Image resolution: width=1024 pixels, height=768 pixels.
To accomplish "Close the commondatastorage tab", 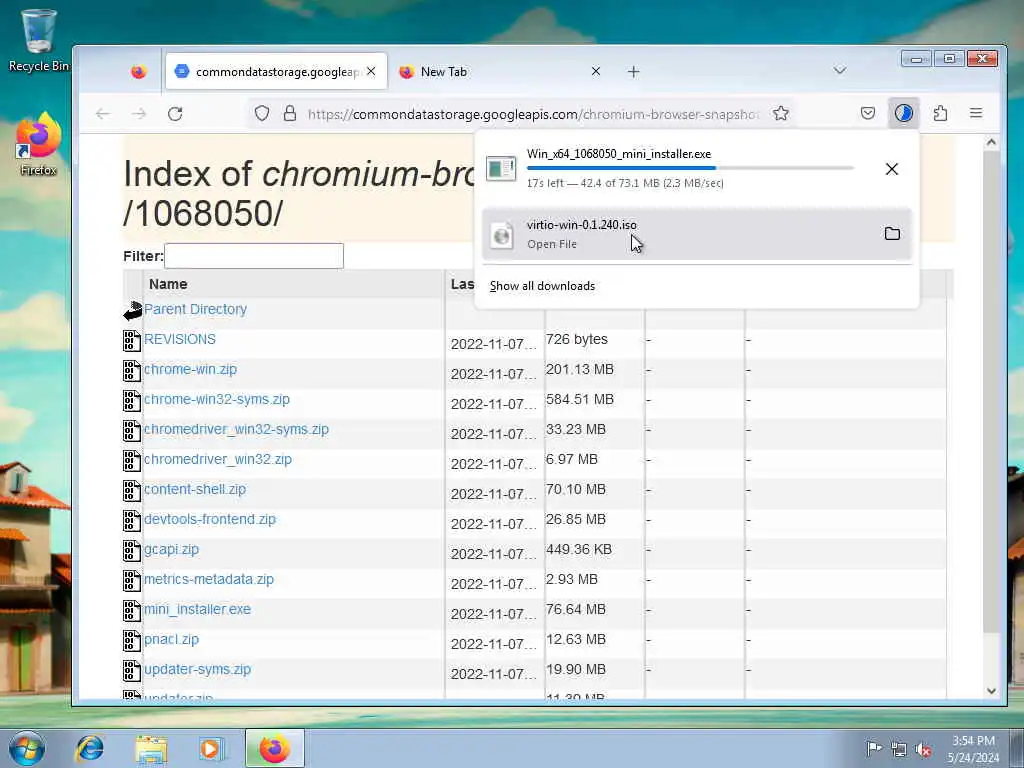I will (371, 71).
